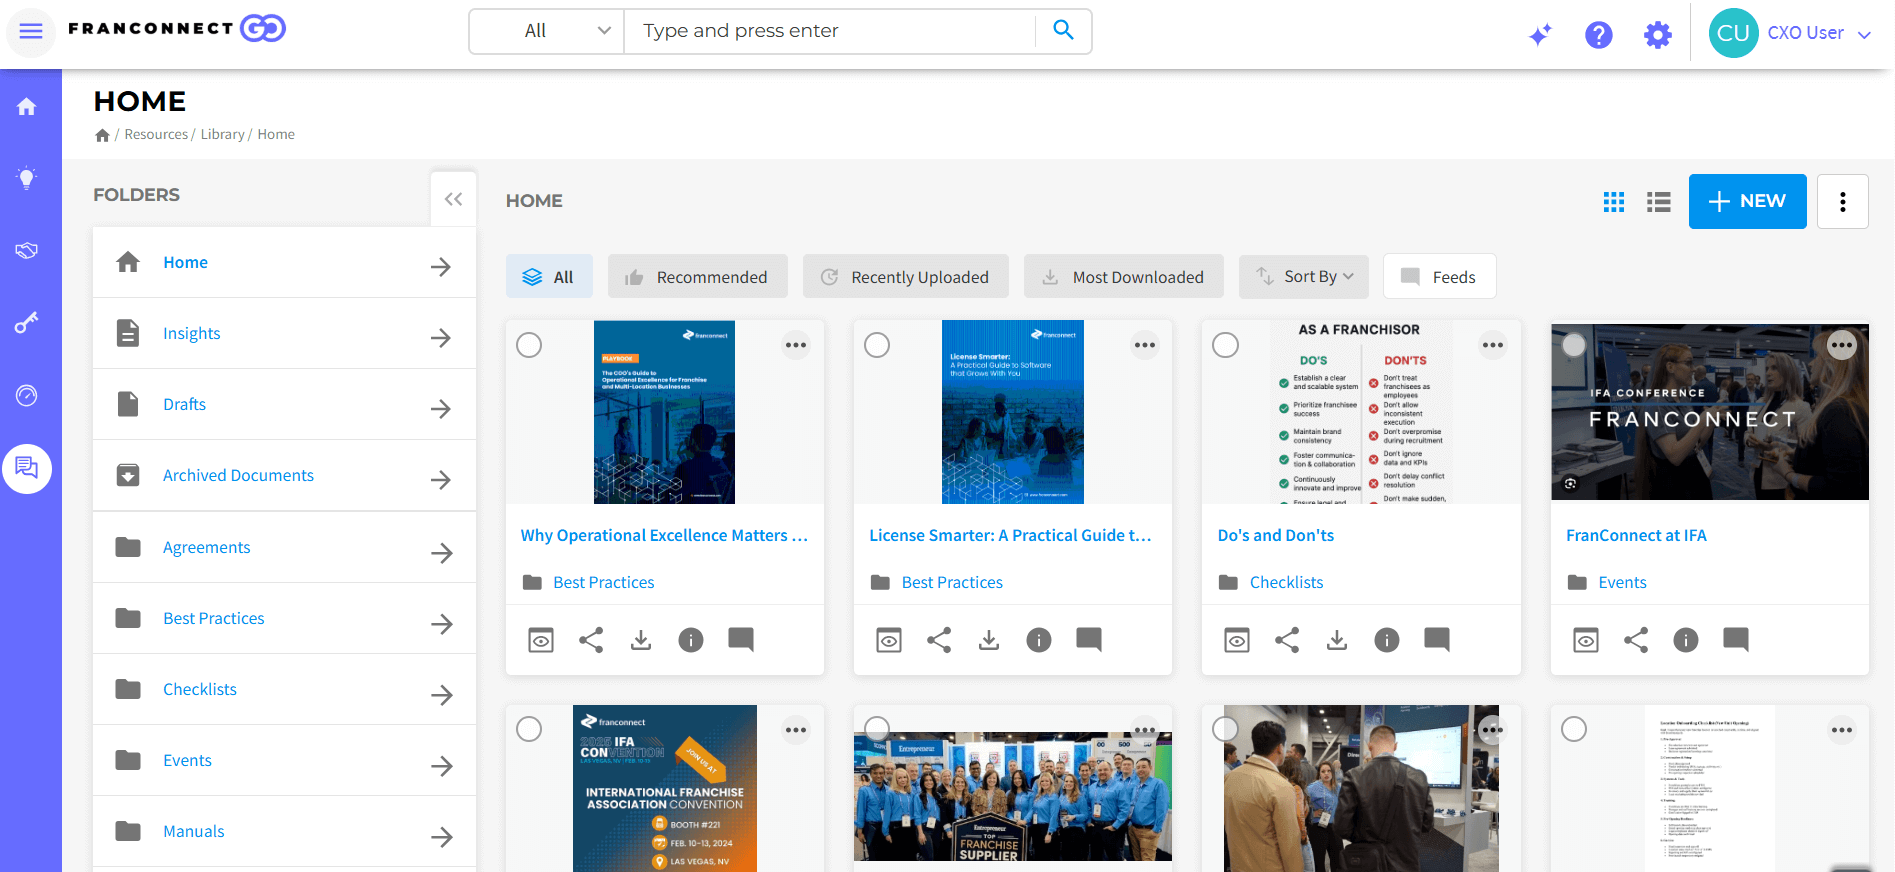Expand the Insights folder arrow
This screenshot has width=1895, height=872.
[x=441, y=338]
